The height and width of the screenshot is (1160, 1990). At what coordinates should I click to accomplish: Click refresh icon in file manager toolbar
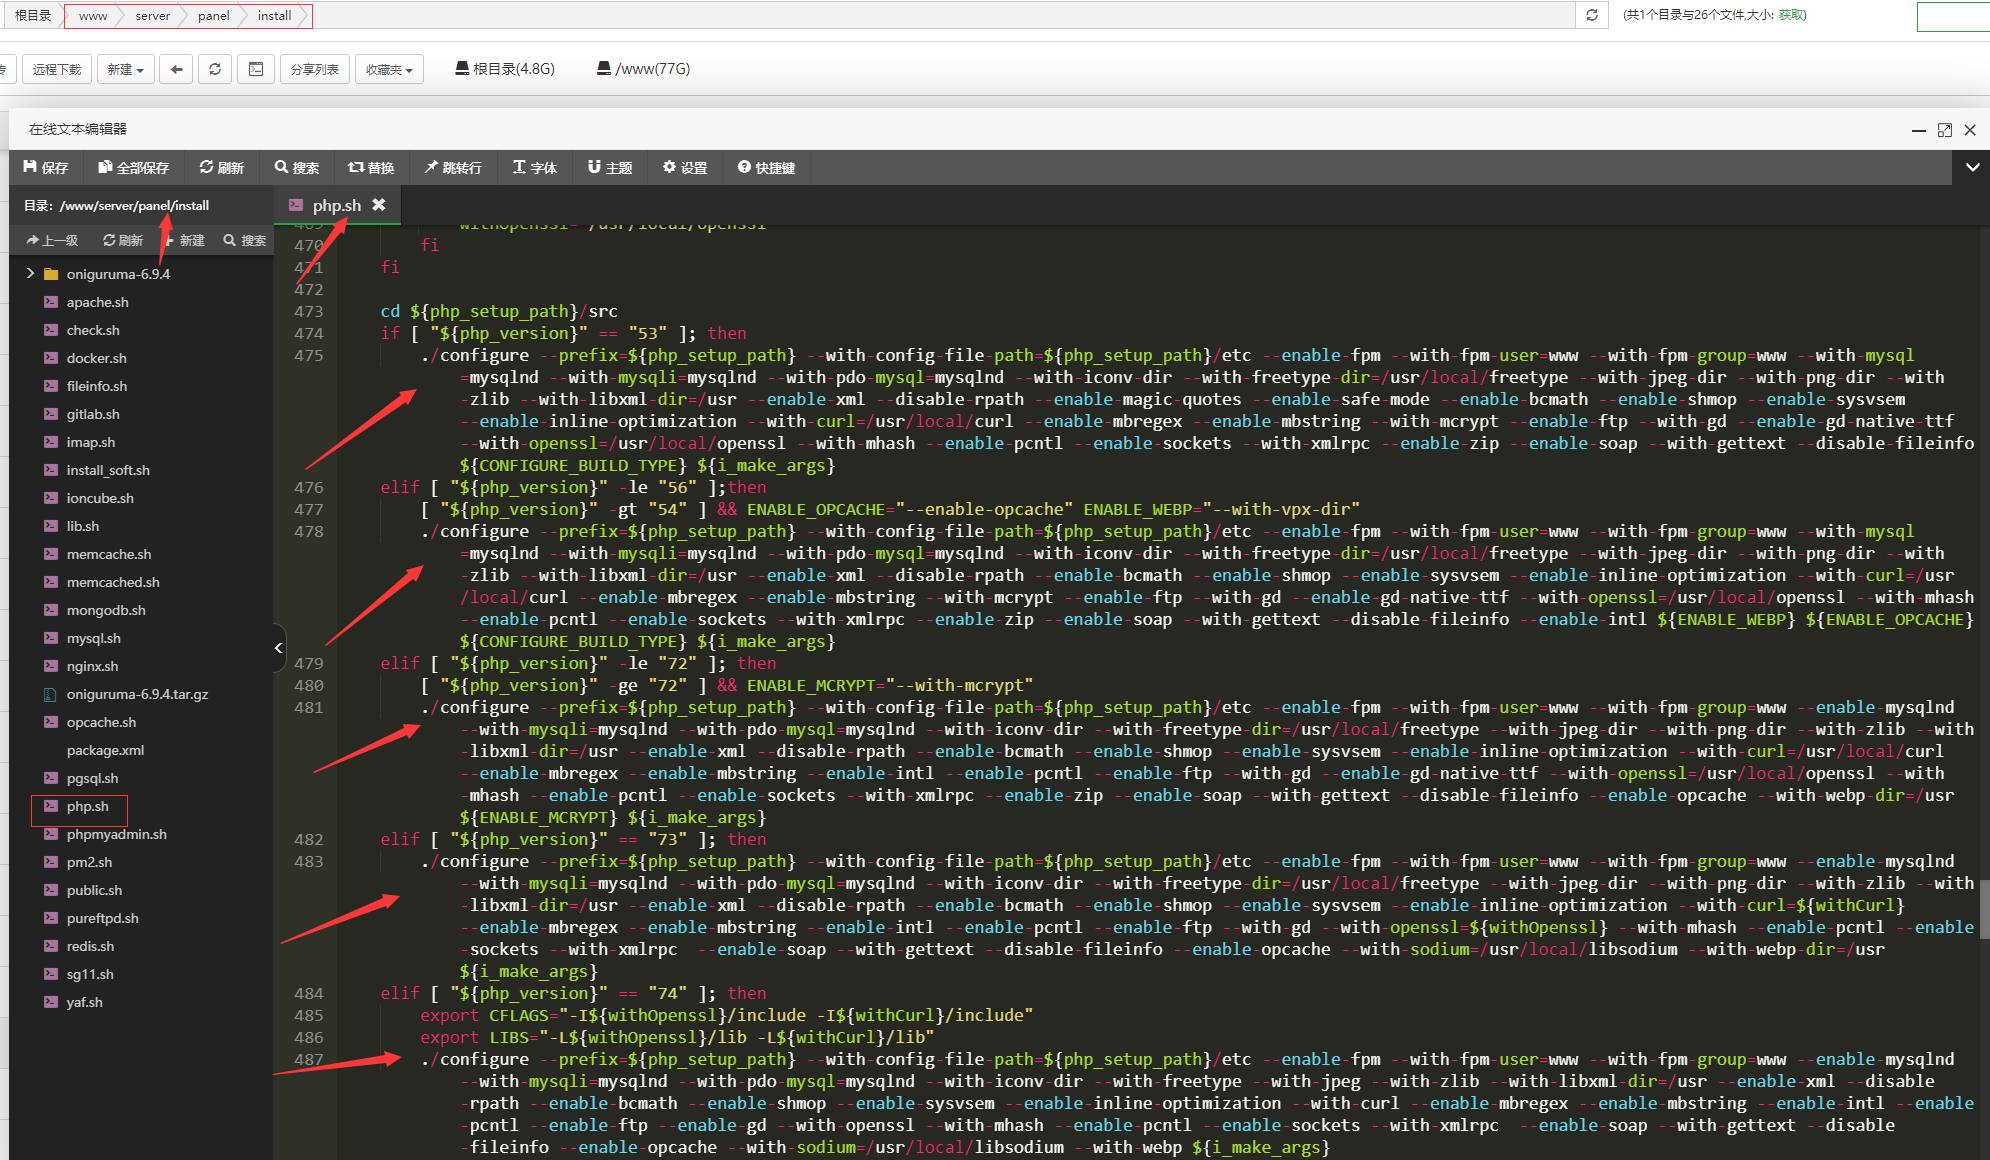tap(215, 69)
